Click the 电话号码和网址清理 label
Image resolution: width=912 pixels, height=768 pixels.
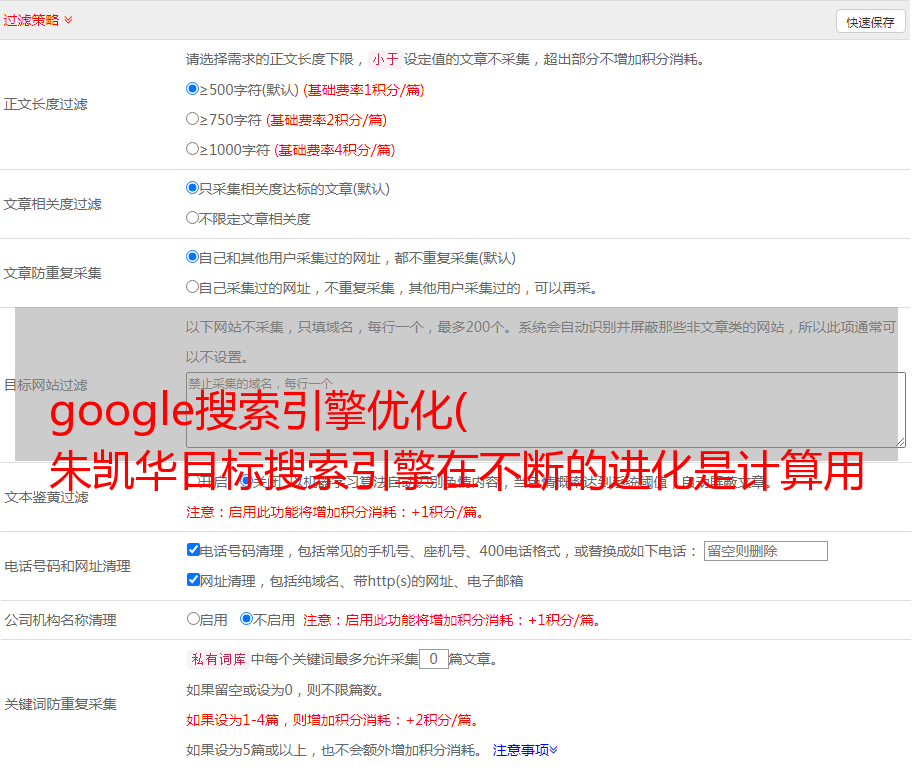click(67, 566)
